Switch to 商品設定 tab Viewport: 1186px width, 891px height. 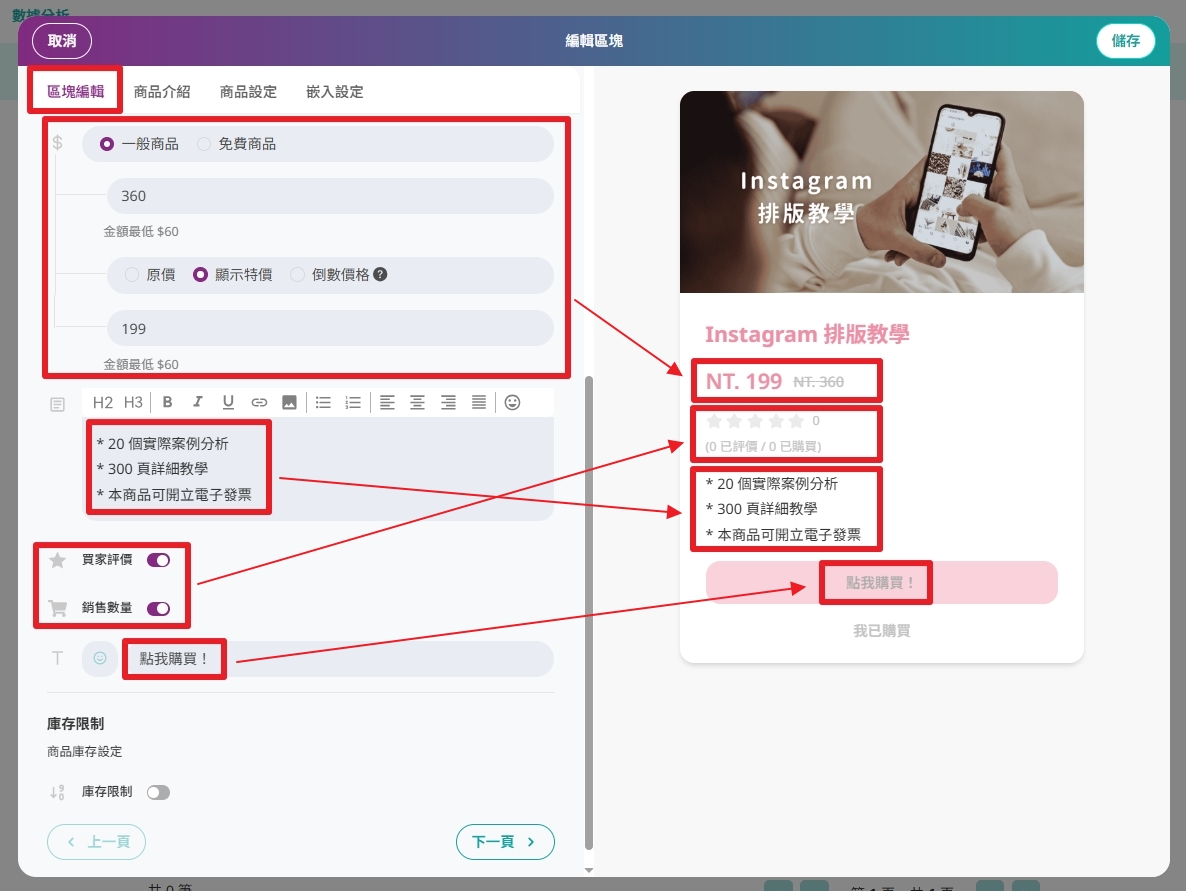click(x=248, y=92)
